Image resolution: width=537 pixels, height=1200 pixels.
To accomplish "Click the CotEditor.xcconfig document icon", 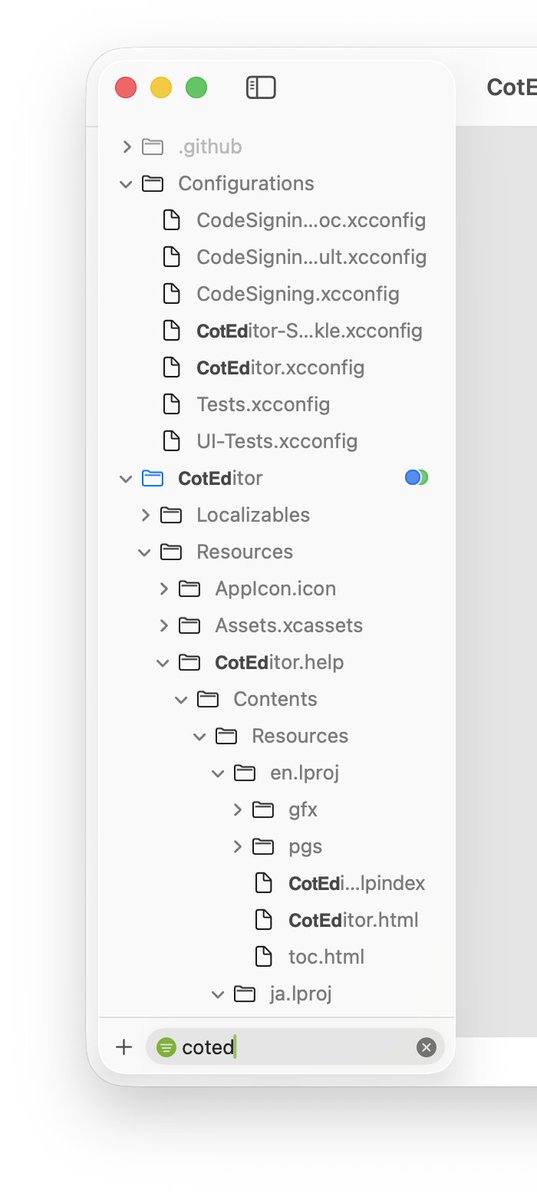I will pos(171,368).
